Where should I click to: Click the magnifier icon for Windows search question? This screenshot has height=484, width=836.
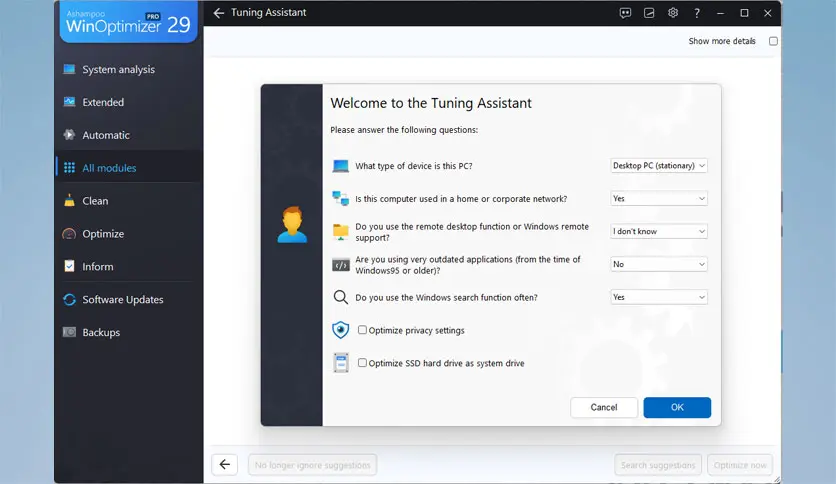tap(341, 297)
